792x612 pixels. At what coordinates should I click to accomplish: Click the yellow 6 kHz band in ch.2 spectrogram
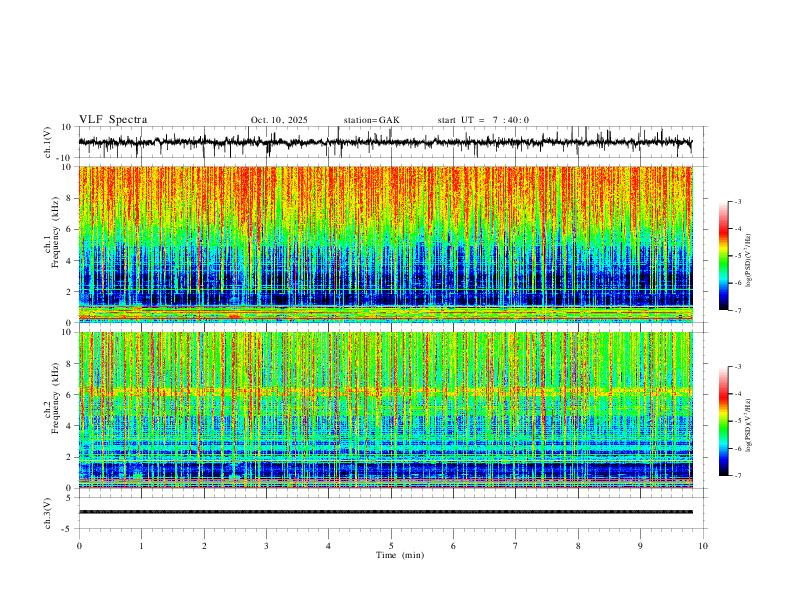pyautogui.click(x=385, y=391)
